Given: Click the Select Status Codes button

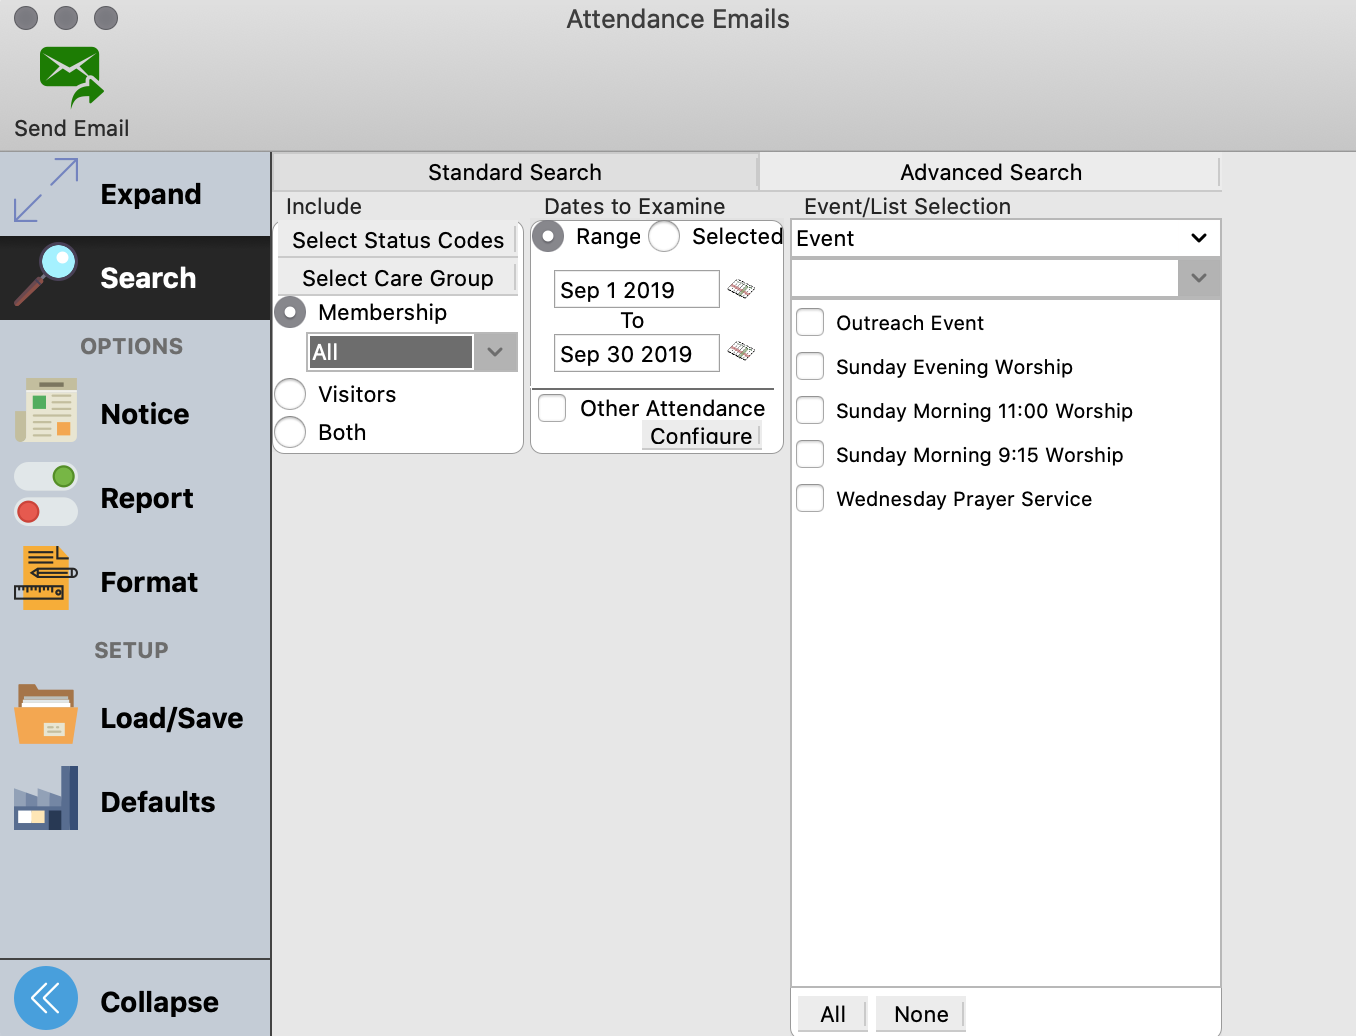Looking at the screenshot, I should pos(397,240).
